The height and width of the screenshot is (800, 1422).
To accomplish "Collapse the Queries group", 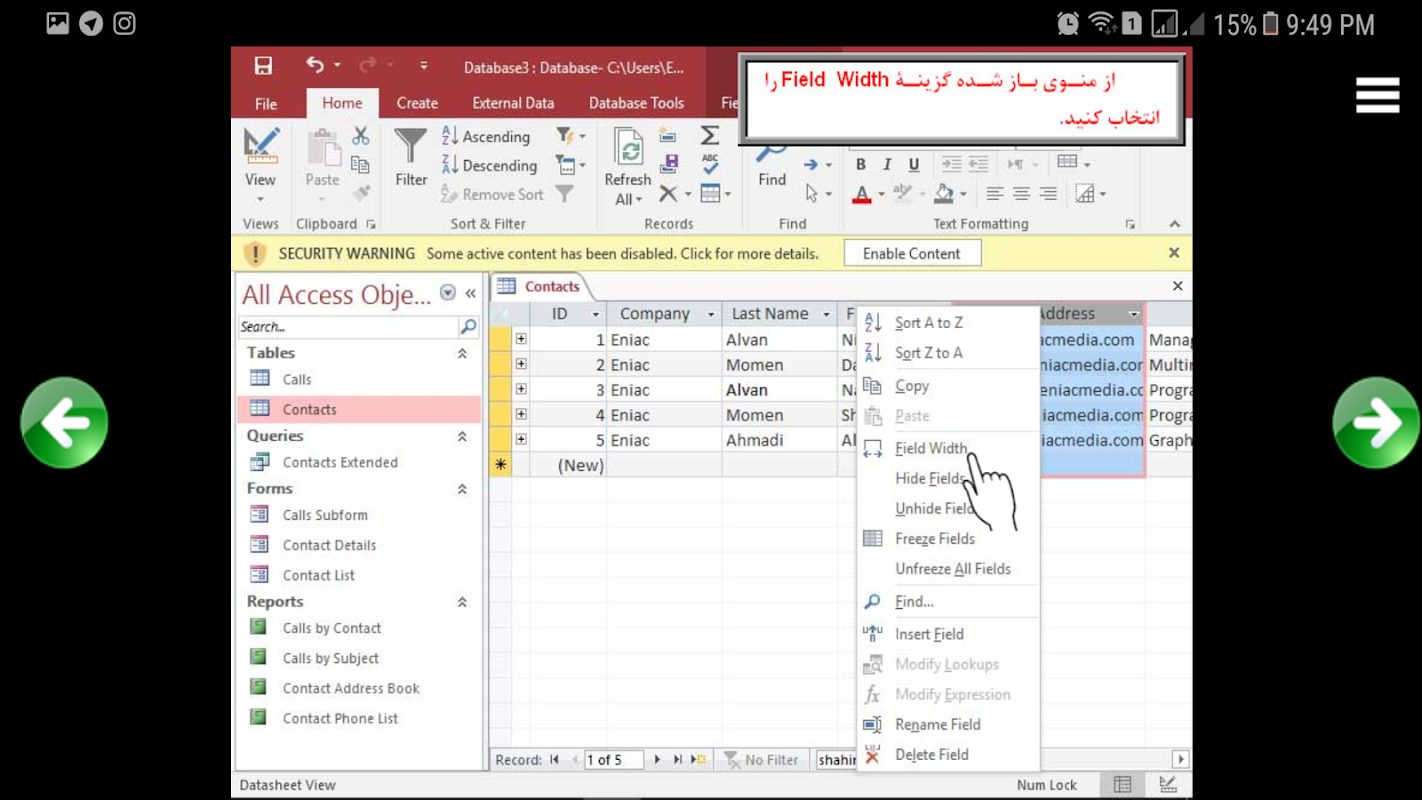I will pos(462,436).
